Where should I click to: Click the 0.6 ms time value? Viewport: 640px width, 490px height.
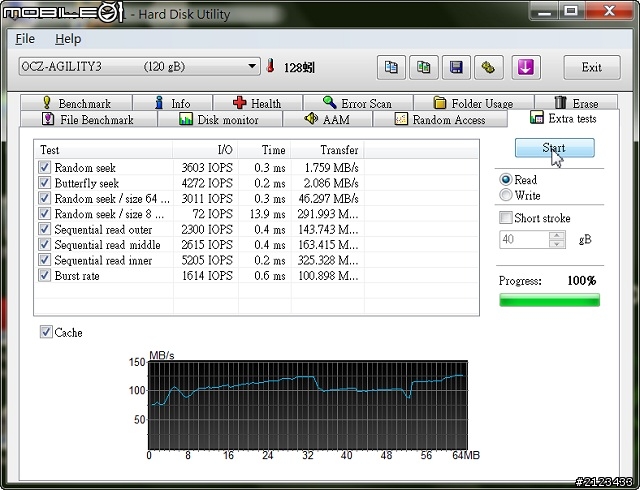click(270, 276)
